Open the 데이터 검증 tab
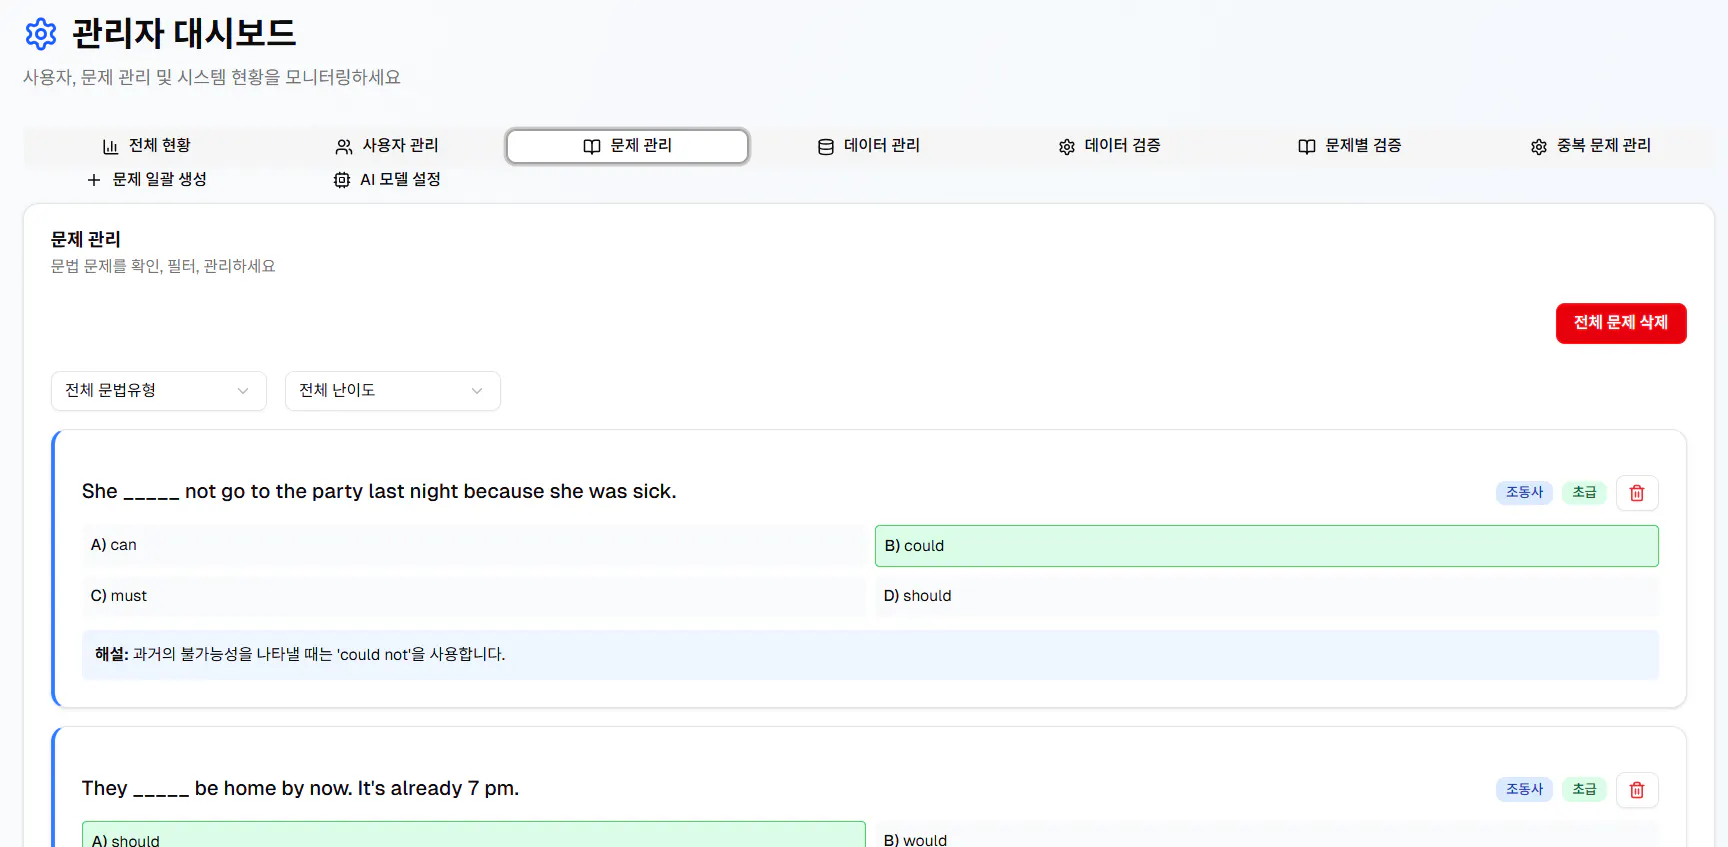 click(x=1110, y=146)
